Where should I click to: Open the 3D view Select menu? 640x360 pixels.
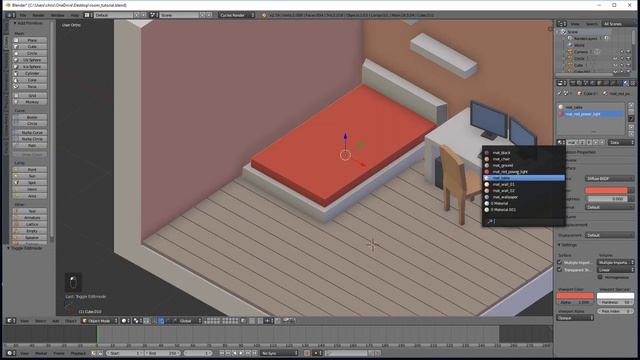click(40, 321)
